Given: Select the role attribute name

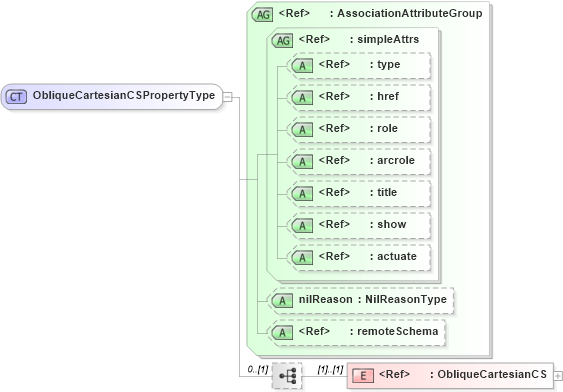Looking at the screenshot, I should (387, 128).
